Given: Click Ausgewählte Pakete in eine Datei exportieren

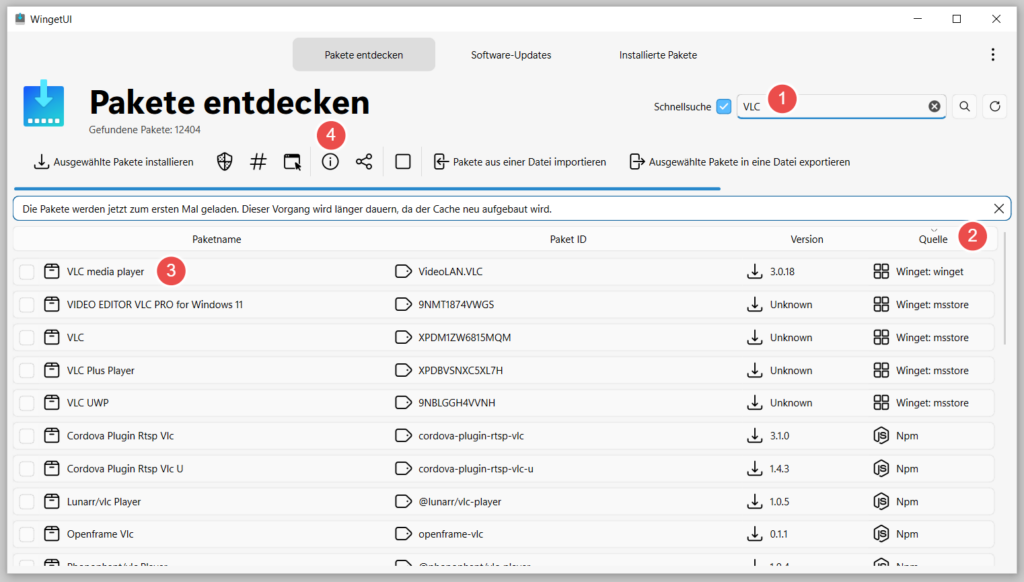Looking at the screenshot, I should [740, 161].
